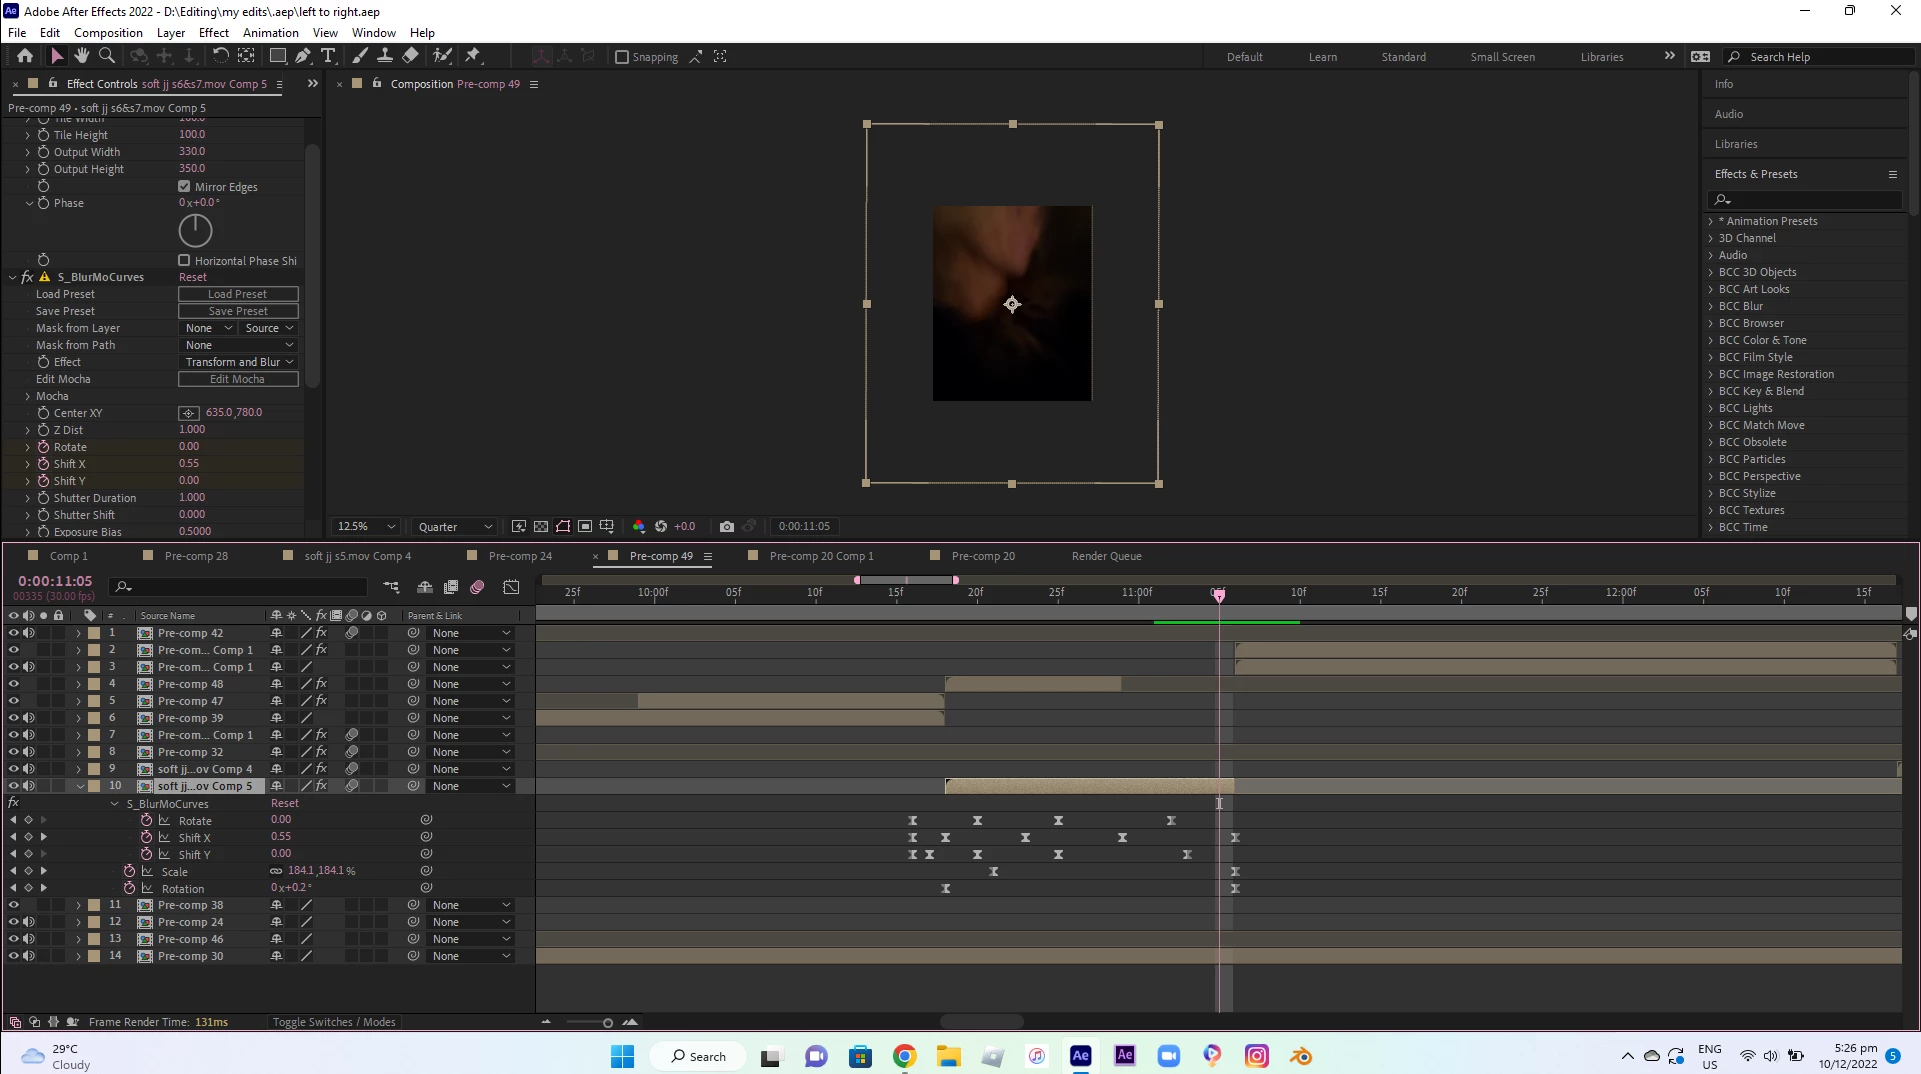Toggle Frame Blending in the timeline header
This screenshot has height=1074, width=1921.
coord(451,587)
